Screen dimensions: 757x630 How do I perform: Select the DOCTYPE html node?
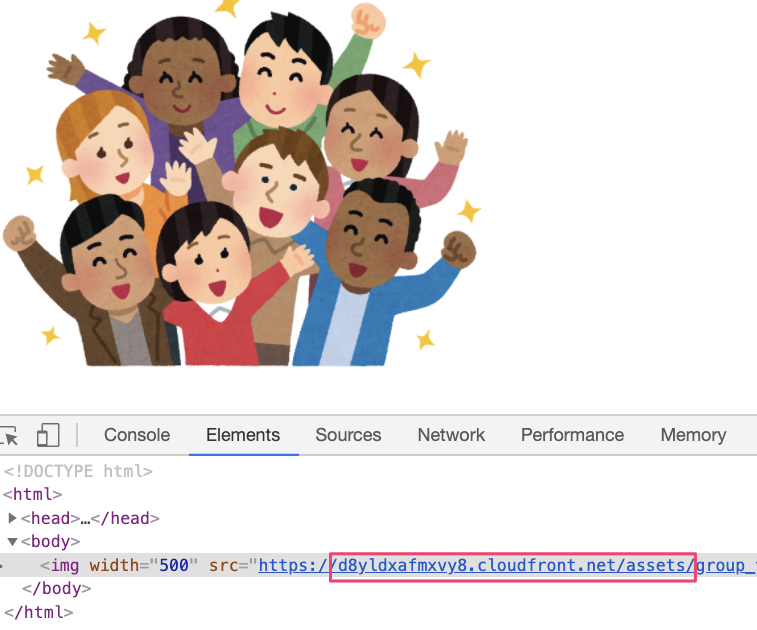pos(78,470)
